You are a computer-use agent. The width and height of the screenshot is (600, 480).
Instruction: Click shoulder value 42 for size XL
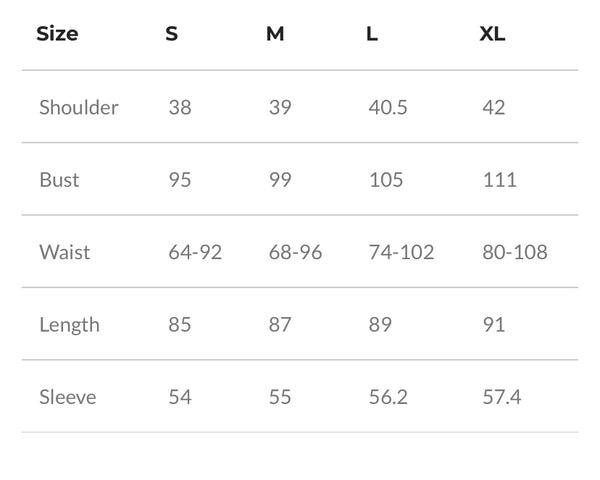(x=494, y=107)
